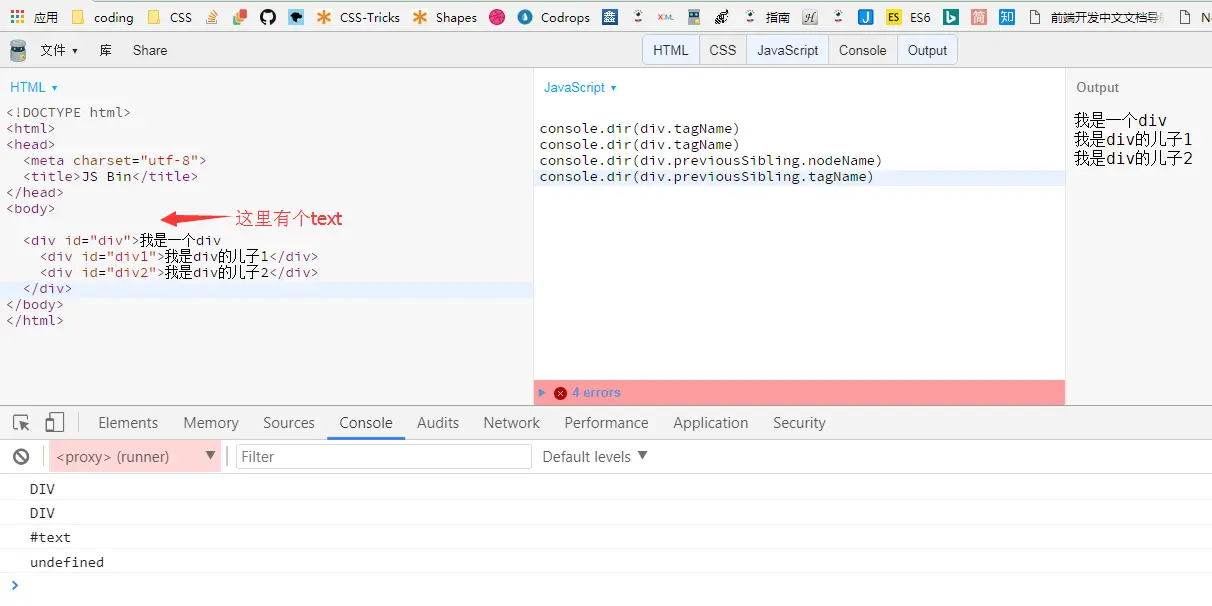Toggle the Output panel in JS Bin
The width and height of the screenshot is (1212, 606).
tap(927, 50)
